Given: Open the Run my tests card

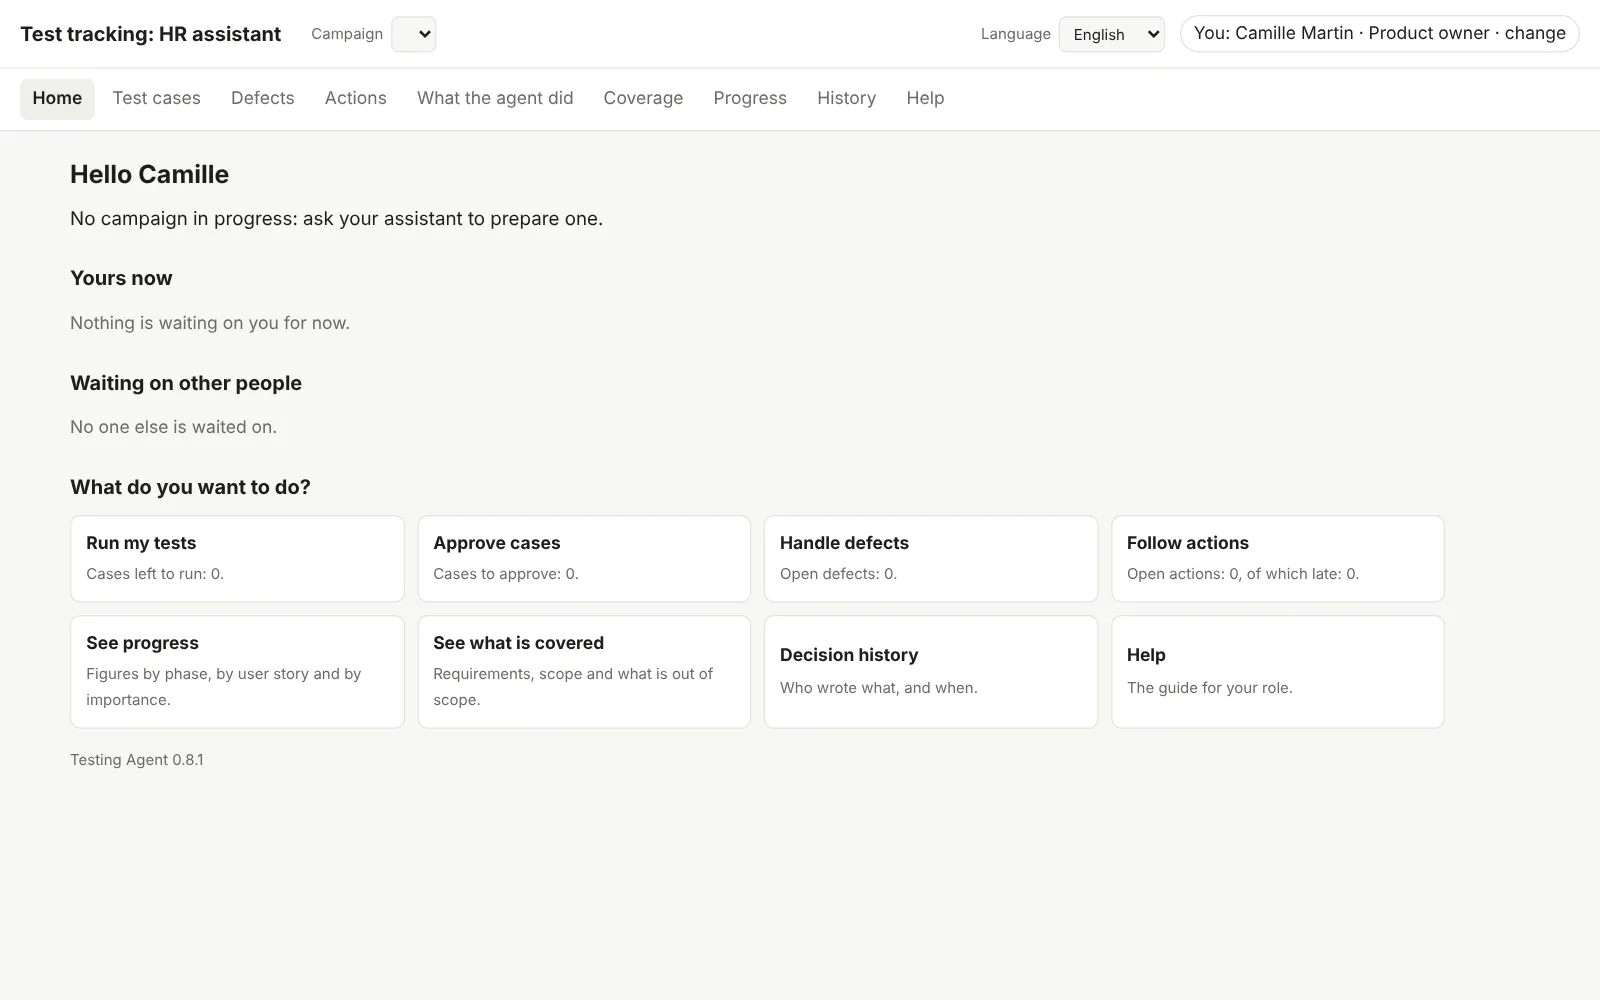Looking at the screenshot, I should click(x=237, y=559).
